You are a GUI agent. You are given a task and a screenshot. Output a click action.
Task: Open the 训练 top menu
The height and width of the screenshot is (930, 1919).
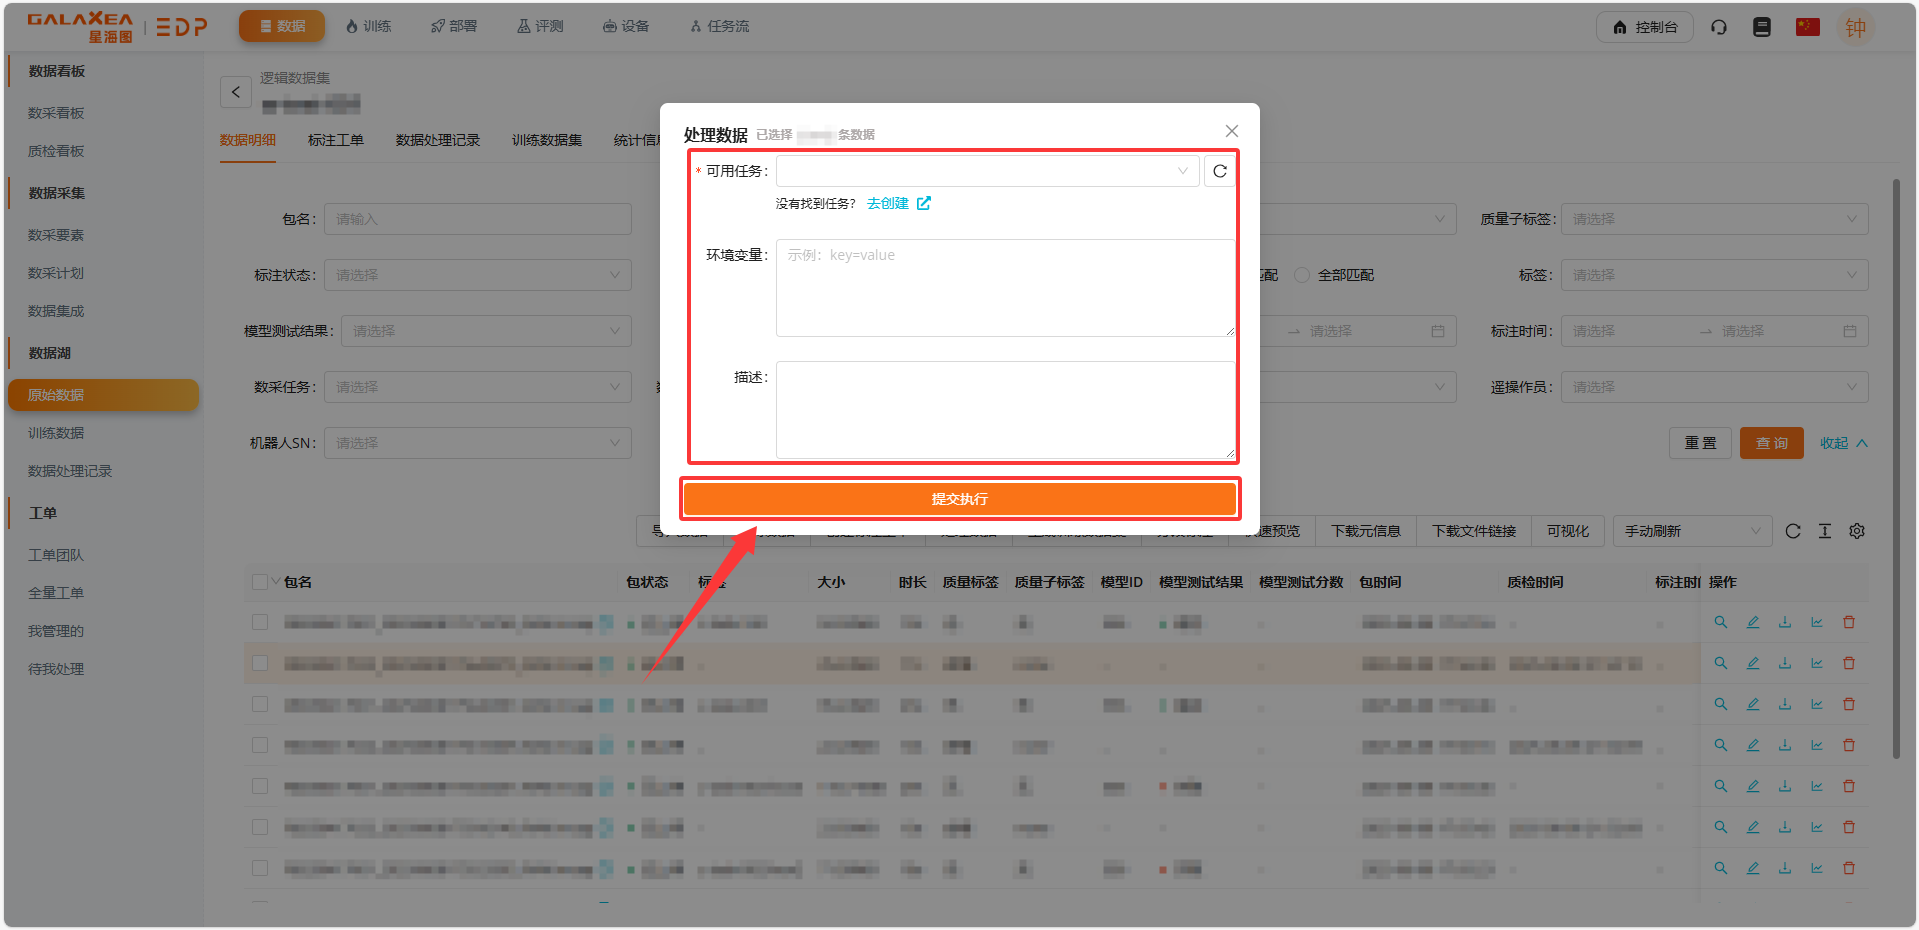tap(368, 26)
